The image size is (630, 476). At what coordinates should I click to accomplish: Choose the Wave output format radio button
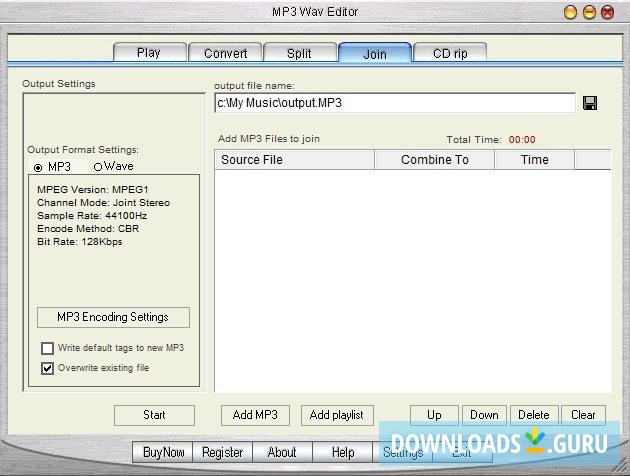click(98, 167)
